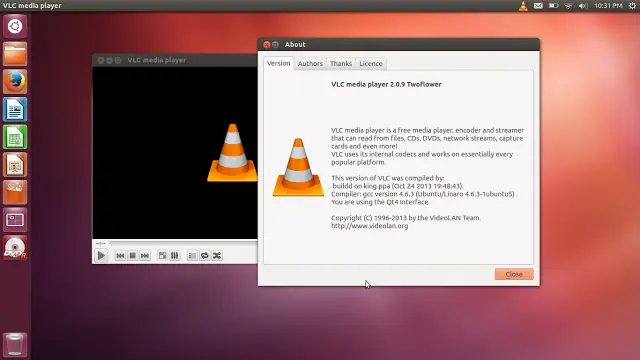
Task: Click the About window red close button
Action: point(267,44)
